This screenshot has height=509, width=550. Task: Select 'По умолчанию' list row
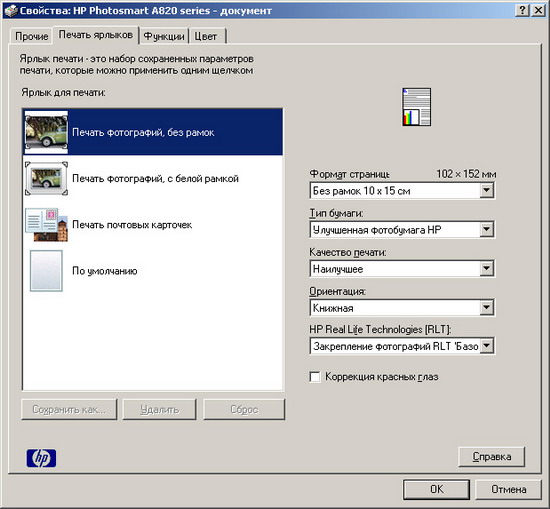coord(153,271)
